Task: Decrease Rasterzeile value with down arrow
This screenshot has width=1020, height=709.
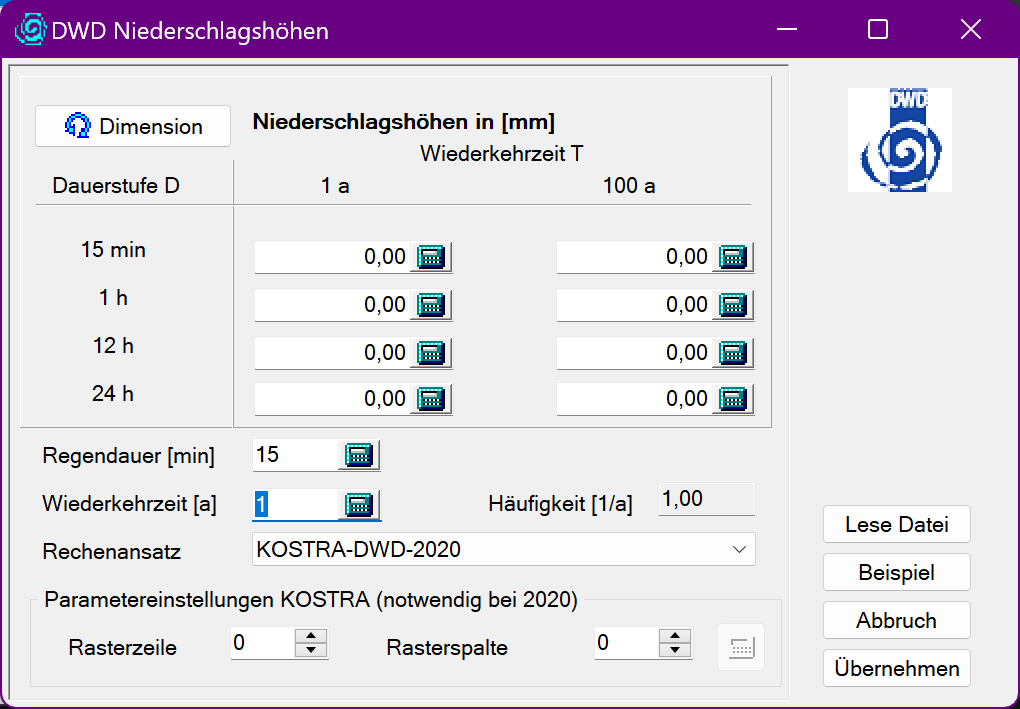Action: click(312, 651)
